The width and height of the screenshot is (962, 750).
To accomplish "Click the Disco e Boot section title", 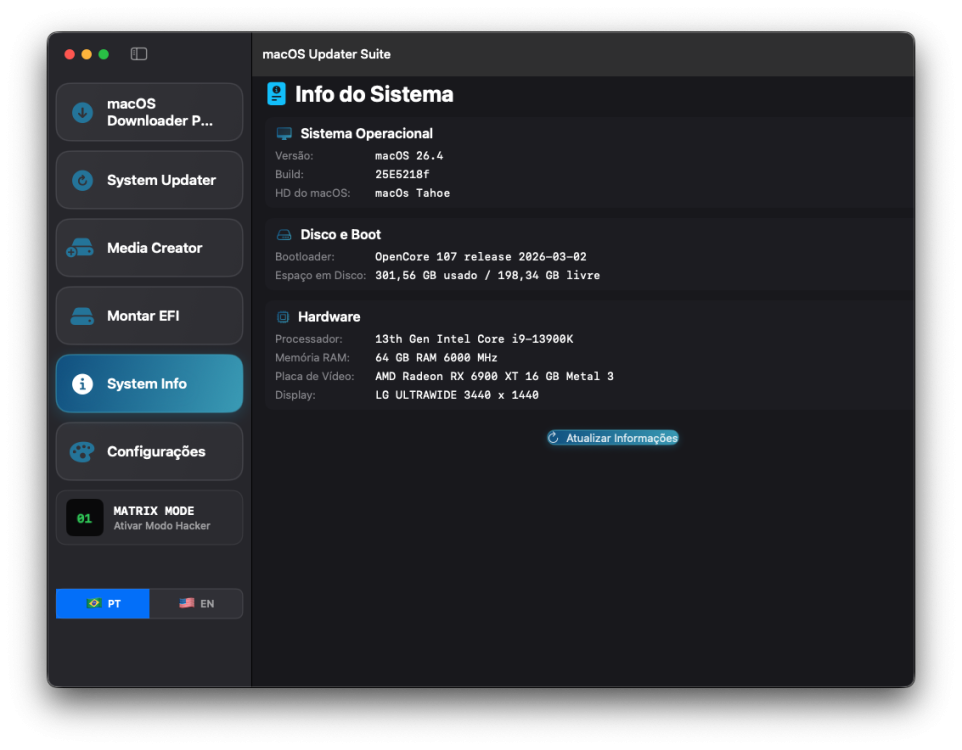I will (341, 234).
